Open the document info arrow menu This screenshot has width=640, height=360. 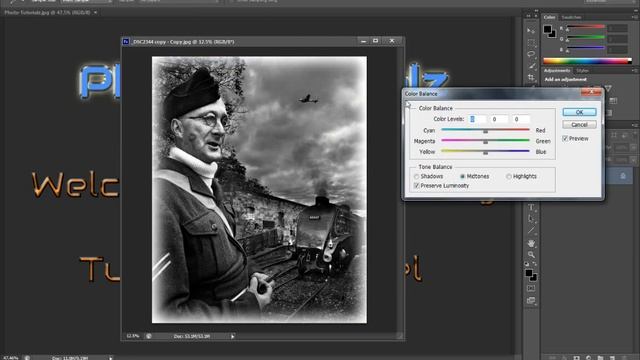click(x=233, y=336)
